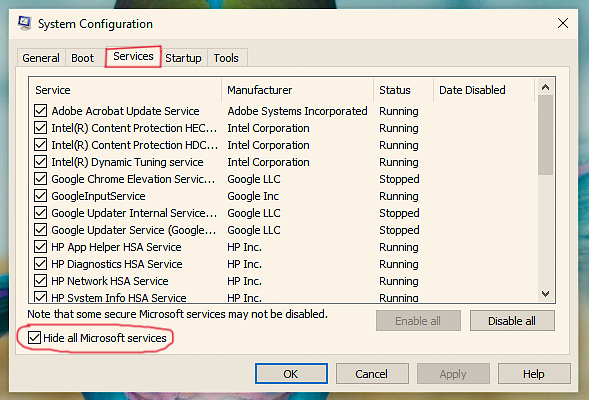The image size is (589, 400).
Task: Close the System Configuration window
Action: click(x=562, y=23)
